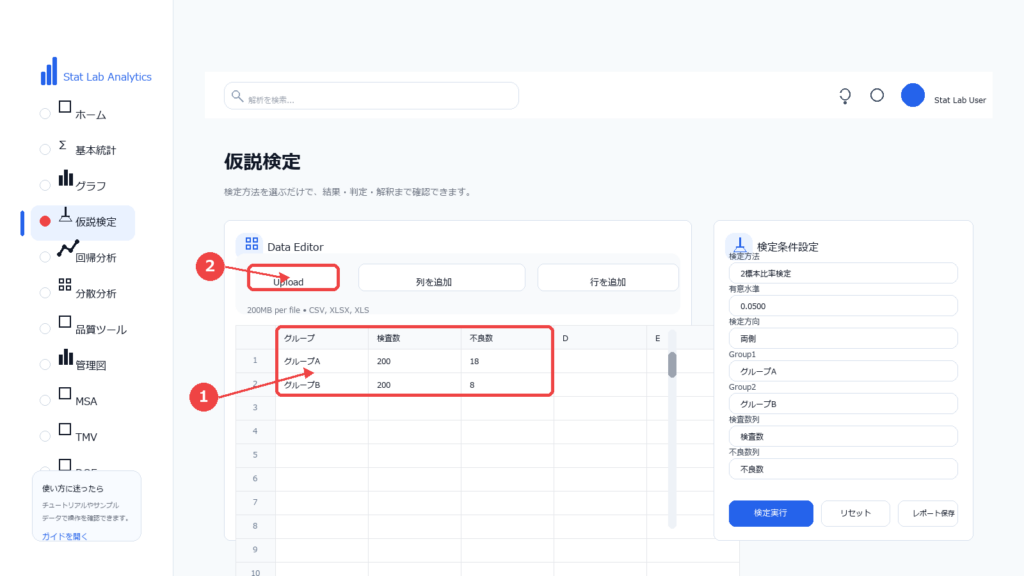Click the circle notification icon in header
Screen dimensions: 1024x576
(x=877, y=95)
